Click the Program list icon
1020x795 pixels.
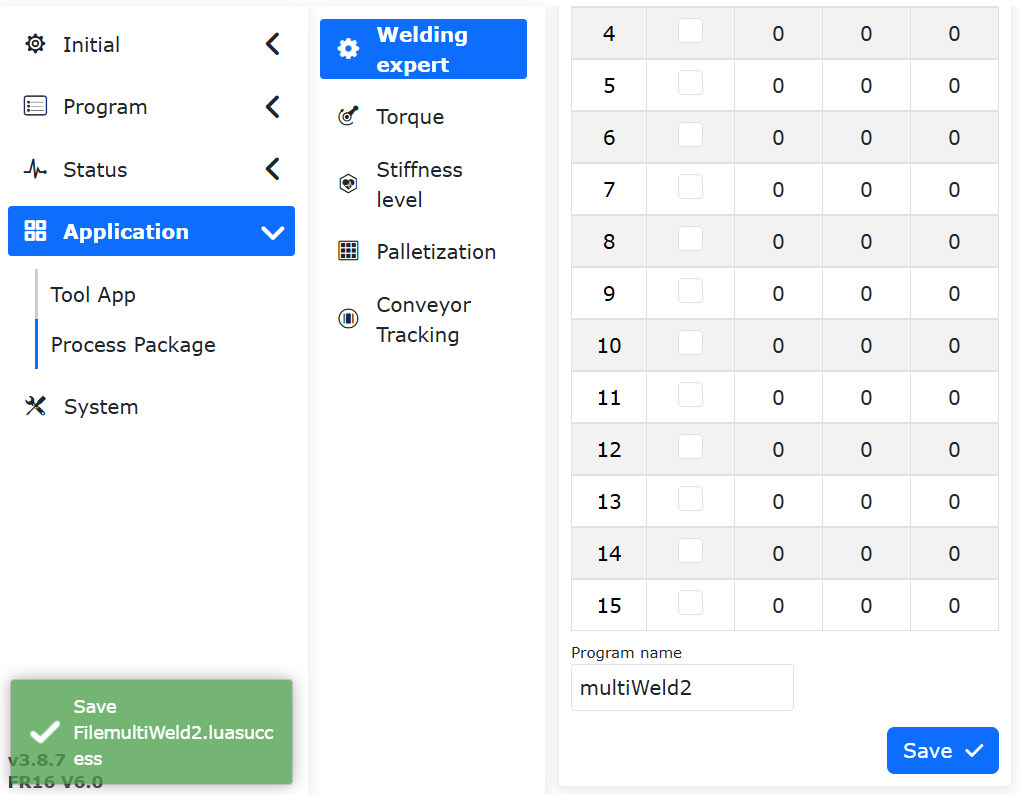click(35, 106)
